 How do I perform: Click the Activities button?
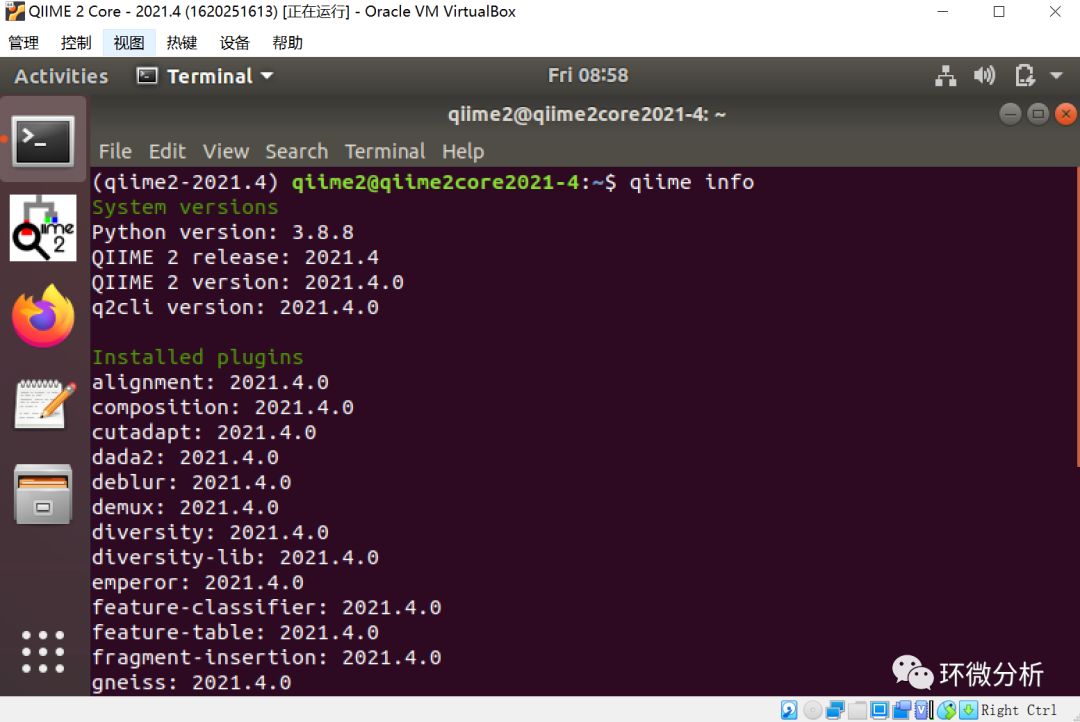coord(61,75)
